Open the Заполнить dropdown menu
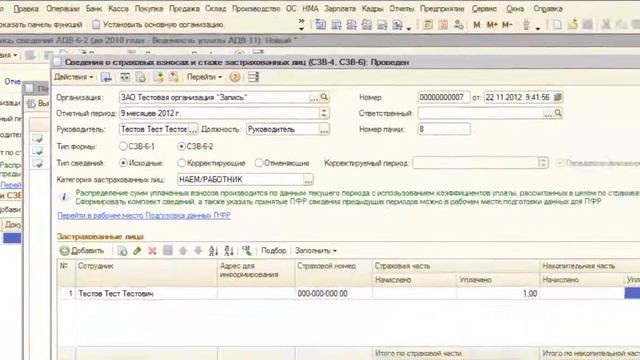This screenshot has height=360, width=640. pos(316,251)
